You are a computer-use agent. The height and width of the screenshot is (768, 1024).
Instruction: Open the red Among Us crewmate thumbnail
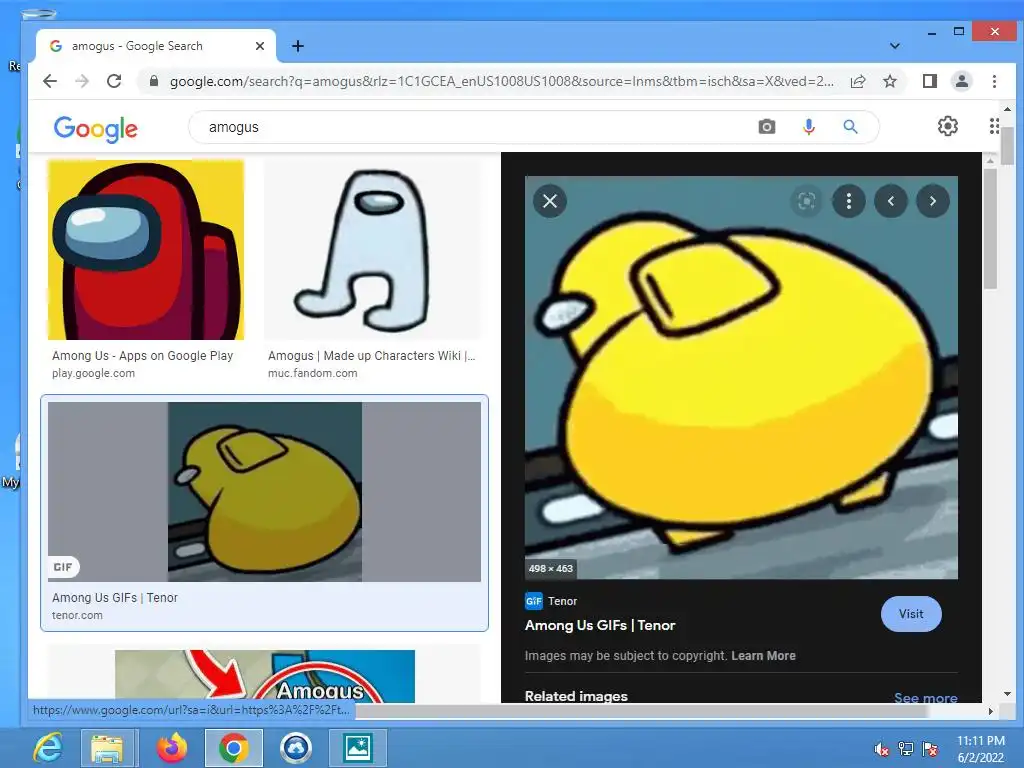146,249
